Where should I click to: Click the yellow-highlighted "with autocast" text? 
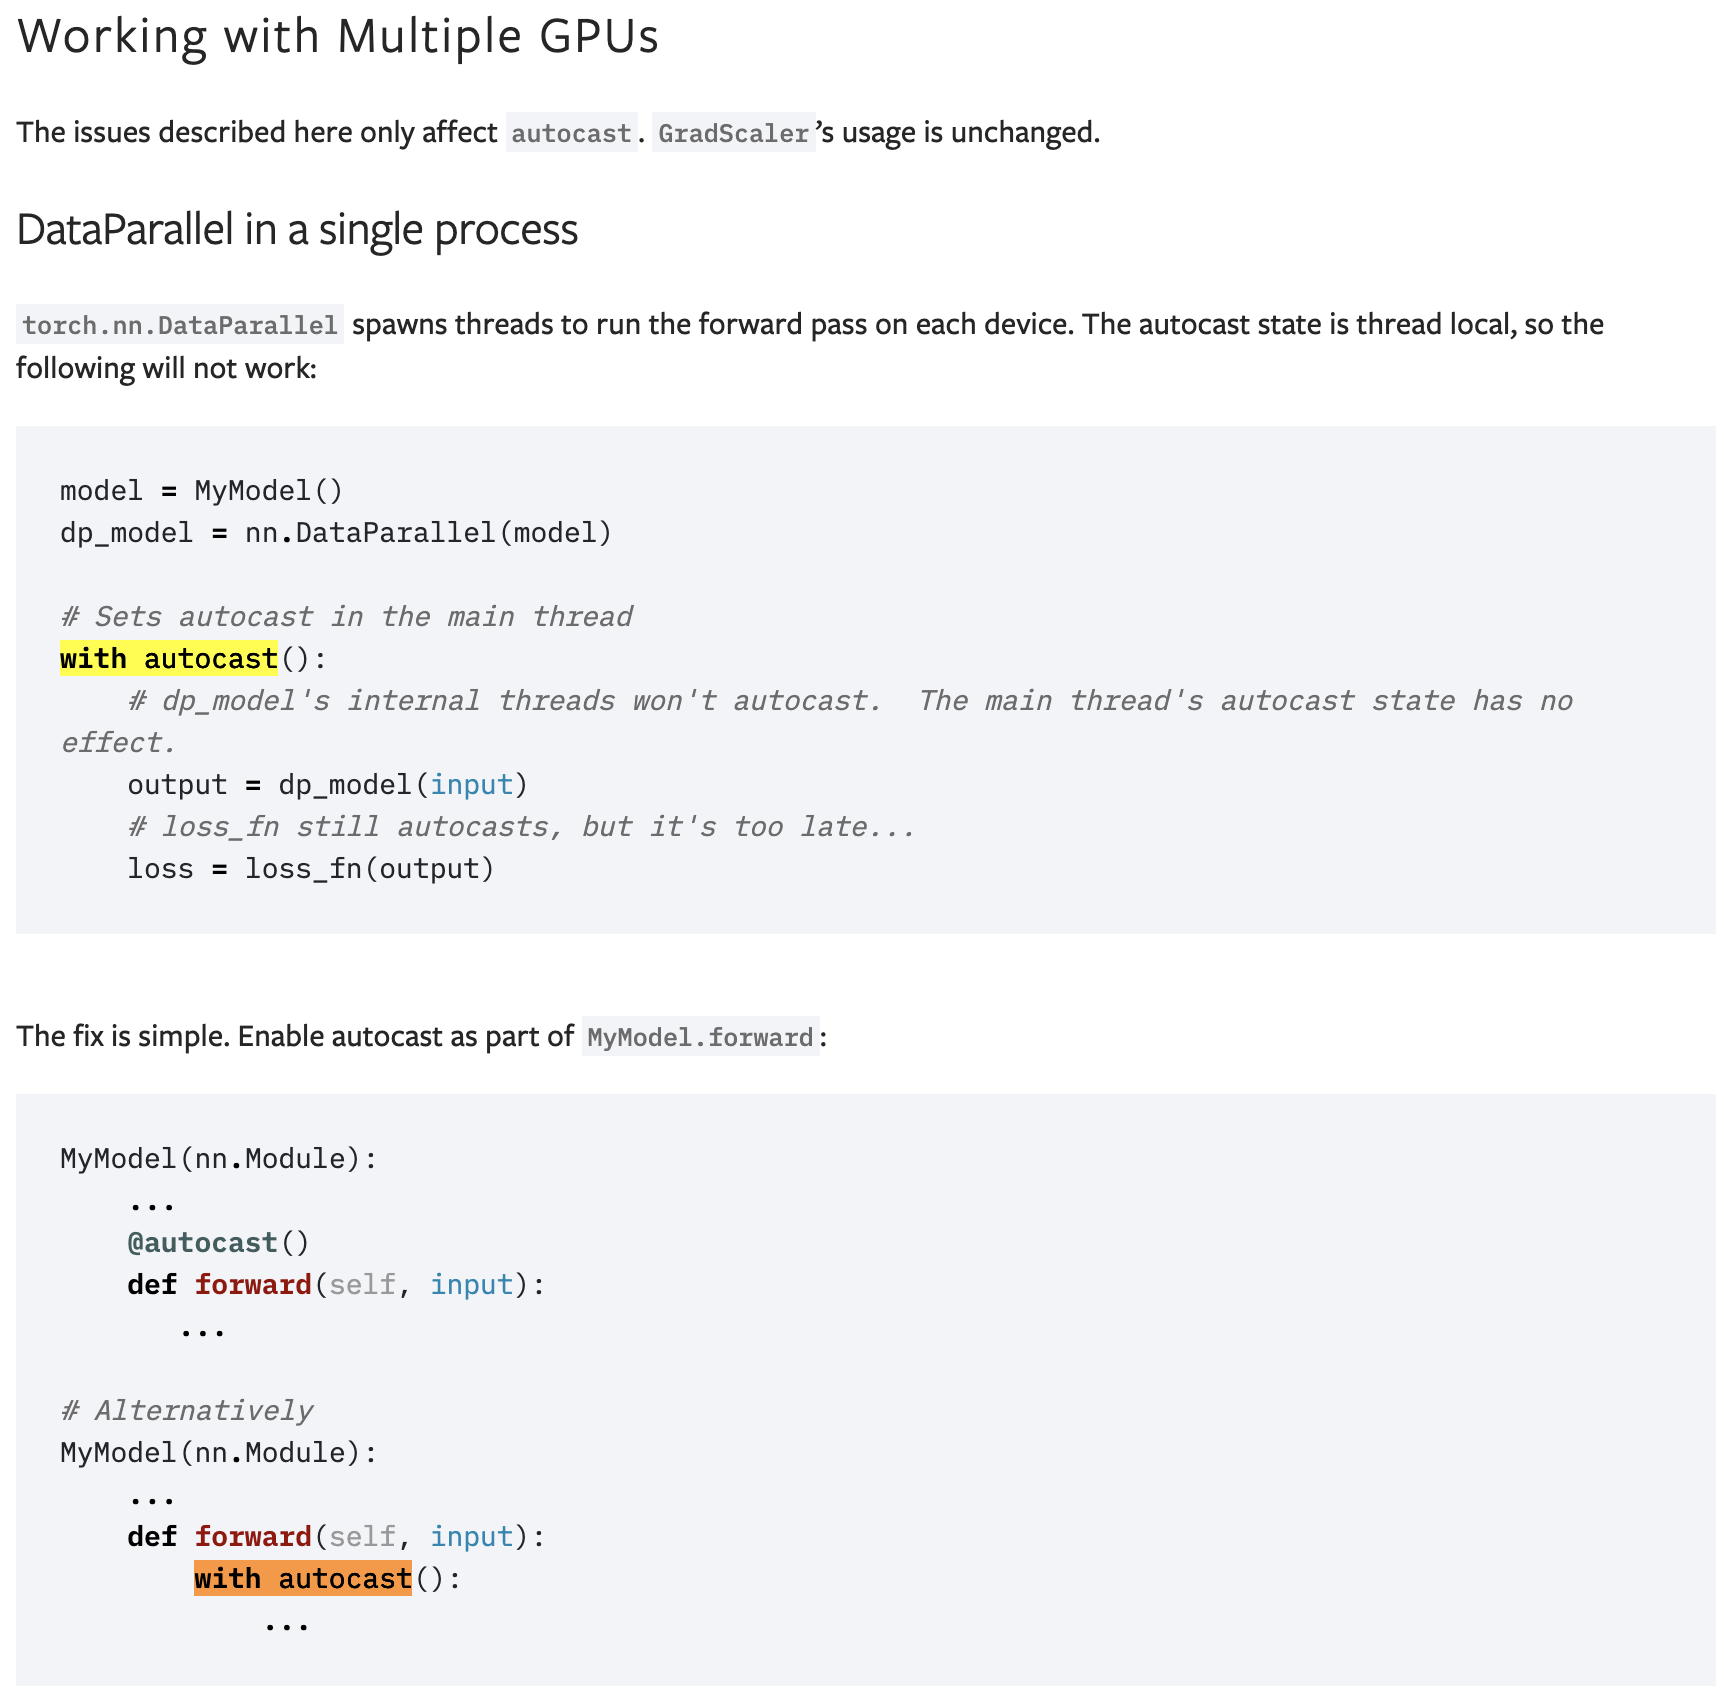point(169,659)
